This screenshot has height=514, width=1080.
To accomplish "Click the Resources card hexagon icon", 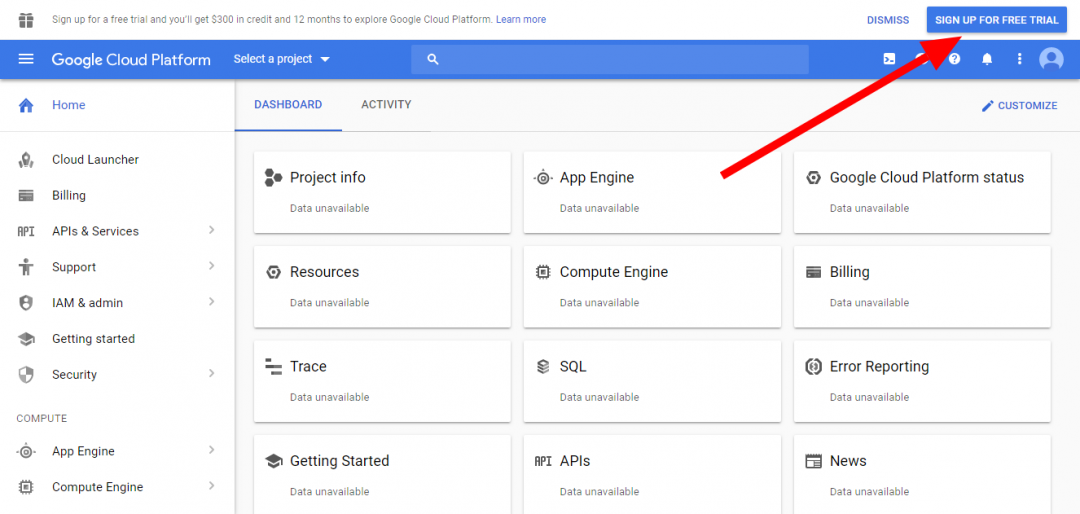I will click(x=273, y=272).
